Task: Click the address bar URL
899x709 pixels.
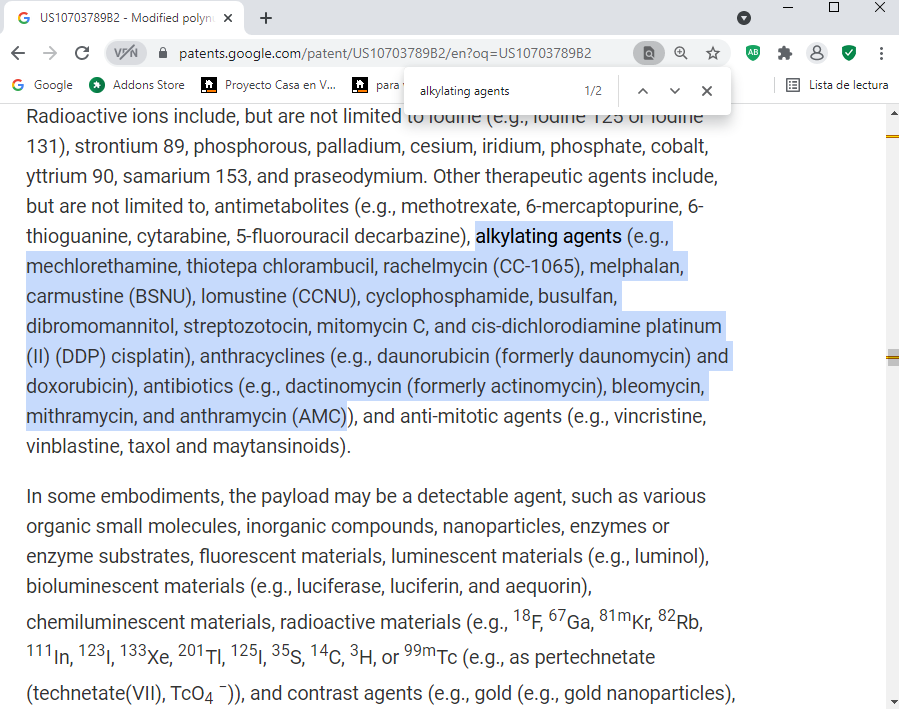Action: click(x=385, y=53)
